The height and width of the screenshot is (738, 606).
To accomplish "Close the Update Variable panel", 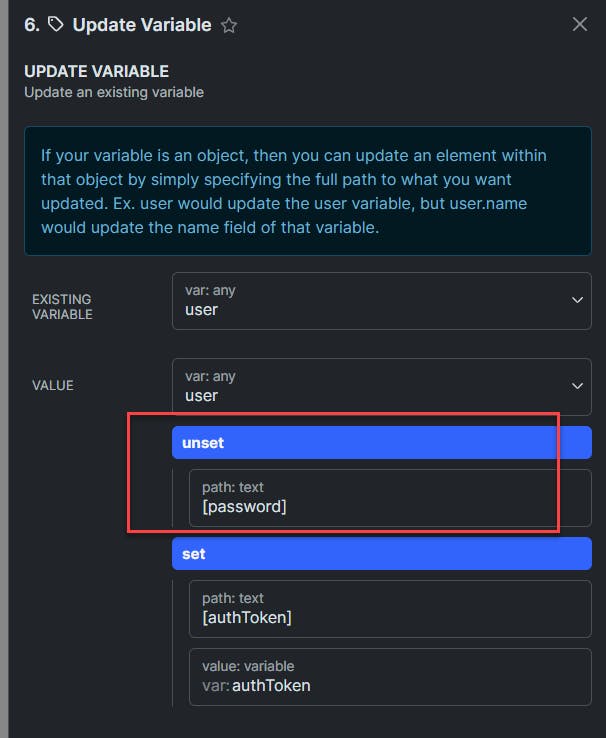I will coord(580,25).
